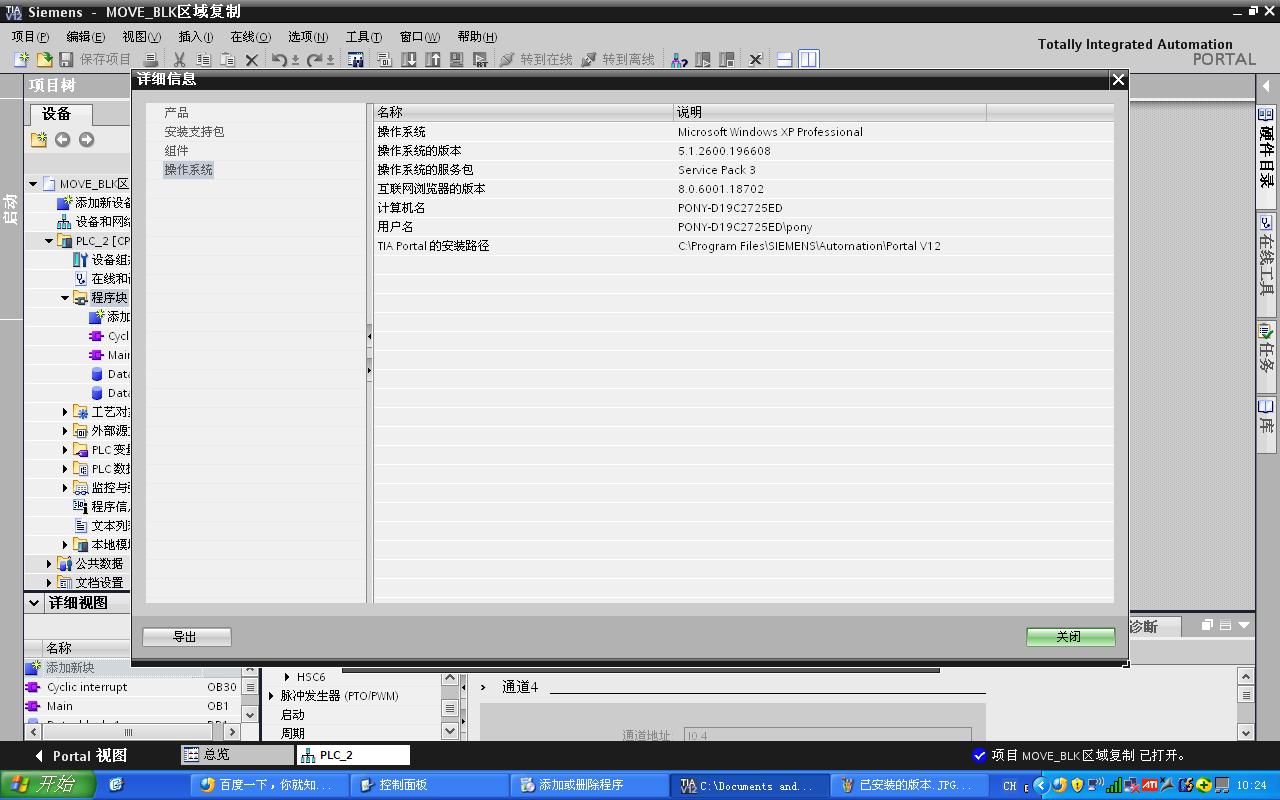Click the Start CPU toolbar icon
The width and height of the screenshot is (1280, 800).
703,60
